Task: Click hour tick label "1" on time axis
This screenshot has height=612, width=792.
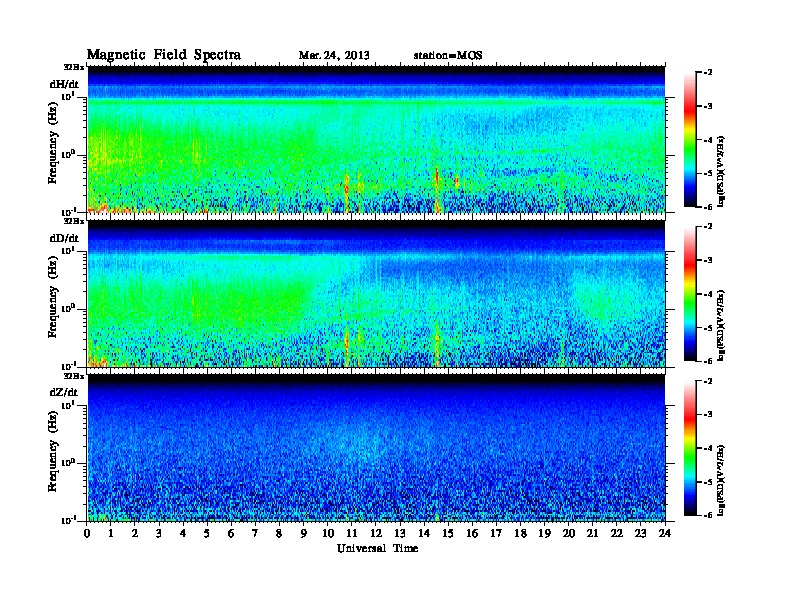Action: click(x=111, y=533)
